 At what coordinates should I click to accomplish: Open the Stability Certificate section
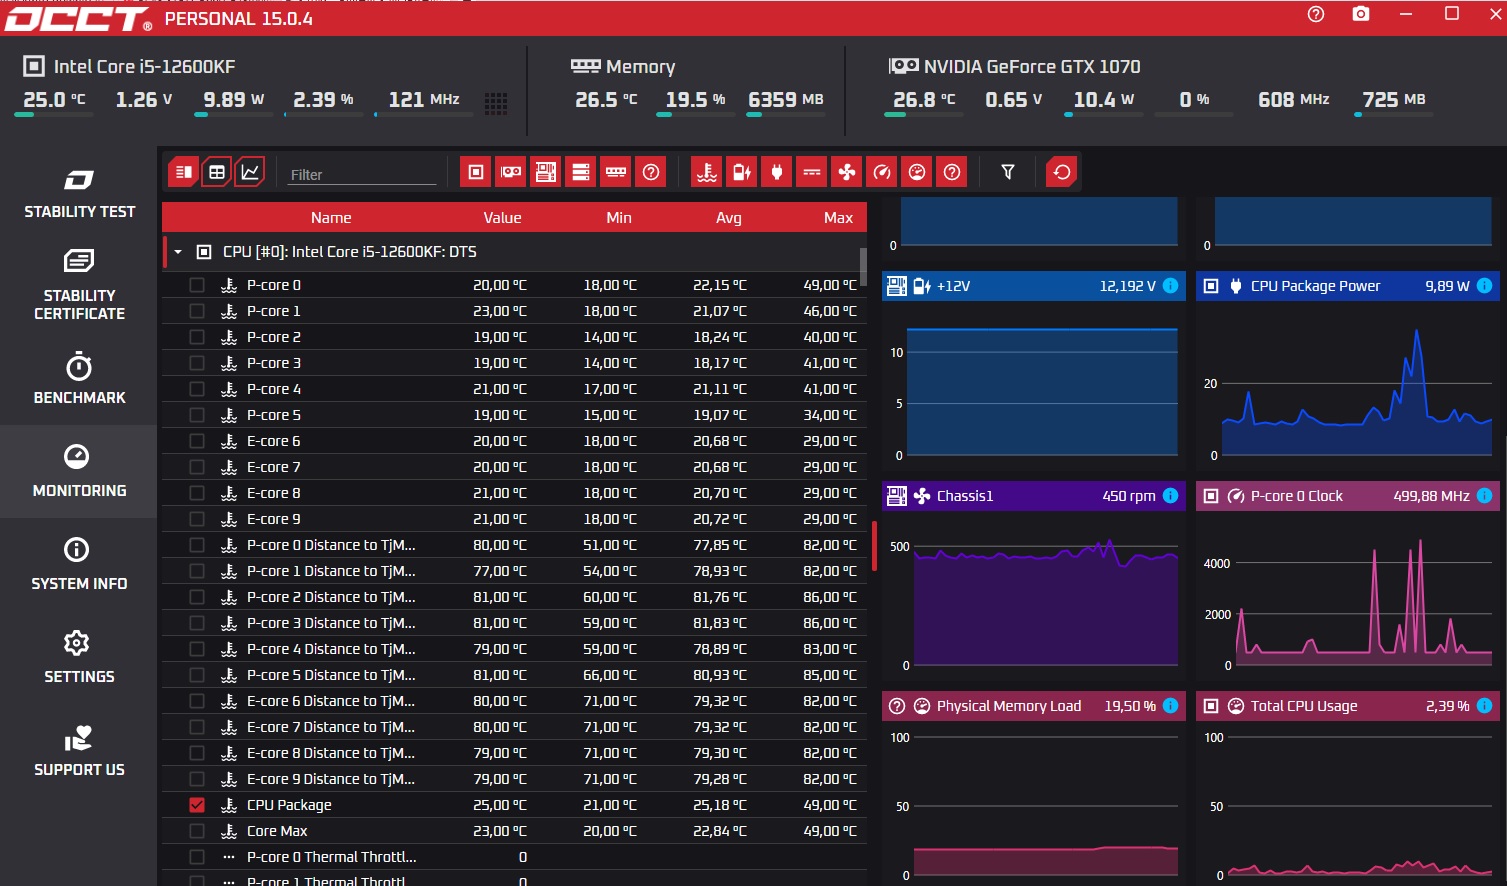[79, 285]
